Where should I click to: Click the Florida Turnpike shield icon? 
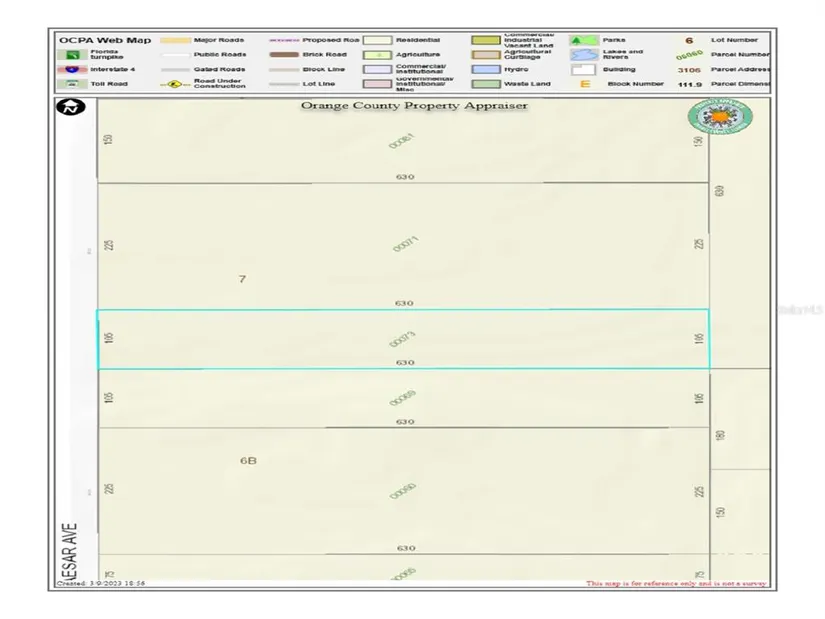[72, 54]
